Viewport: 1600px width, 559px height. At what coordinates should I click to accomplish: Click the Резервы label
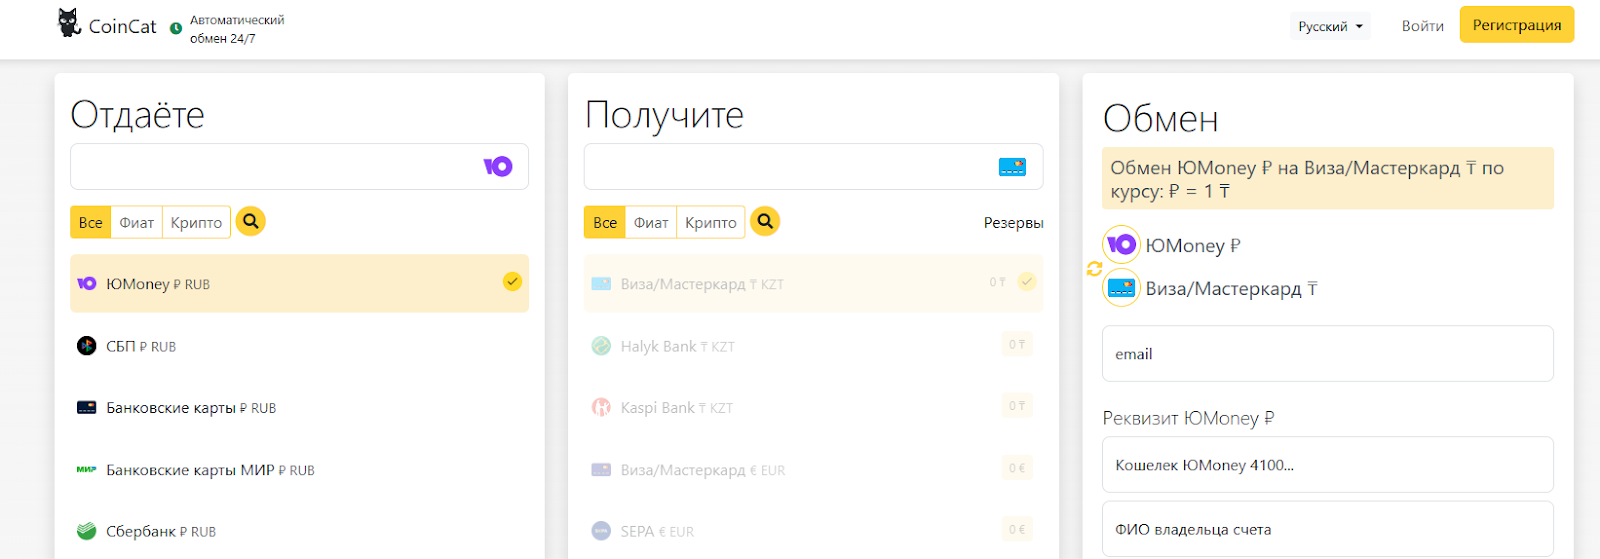1013,222
